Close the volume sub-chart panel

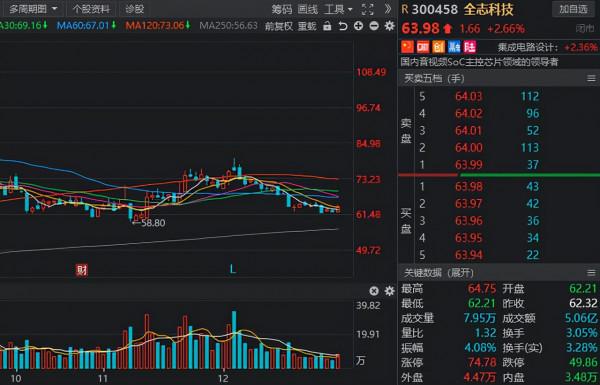click(x=374, y=291)
